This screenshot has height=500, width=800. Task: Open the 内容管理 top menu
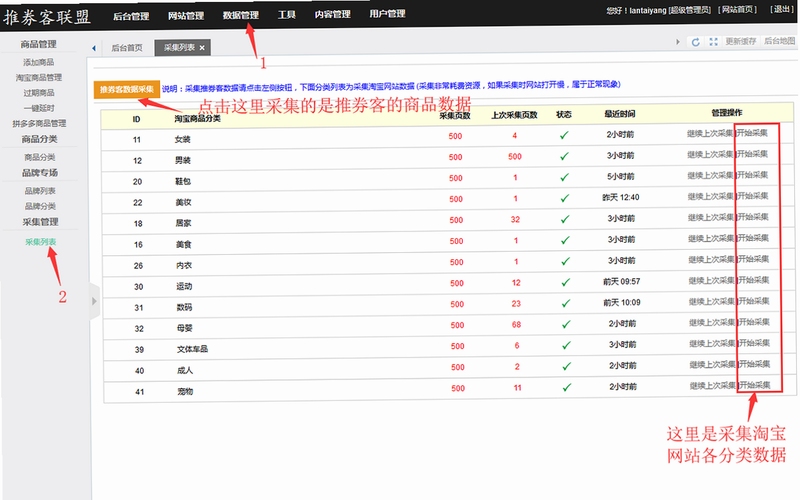point(333,14)
